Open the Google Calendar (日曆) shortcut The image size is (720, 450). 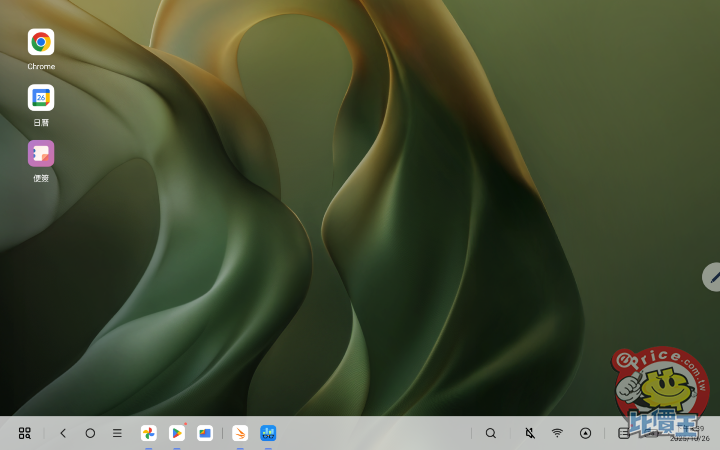pyautogui.click(x=41, y=98)
